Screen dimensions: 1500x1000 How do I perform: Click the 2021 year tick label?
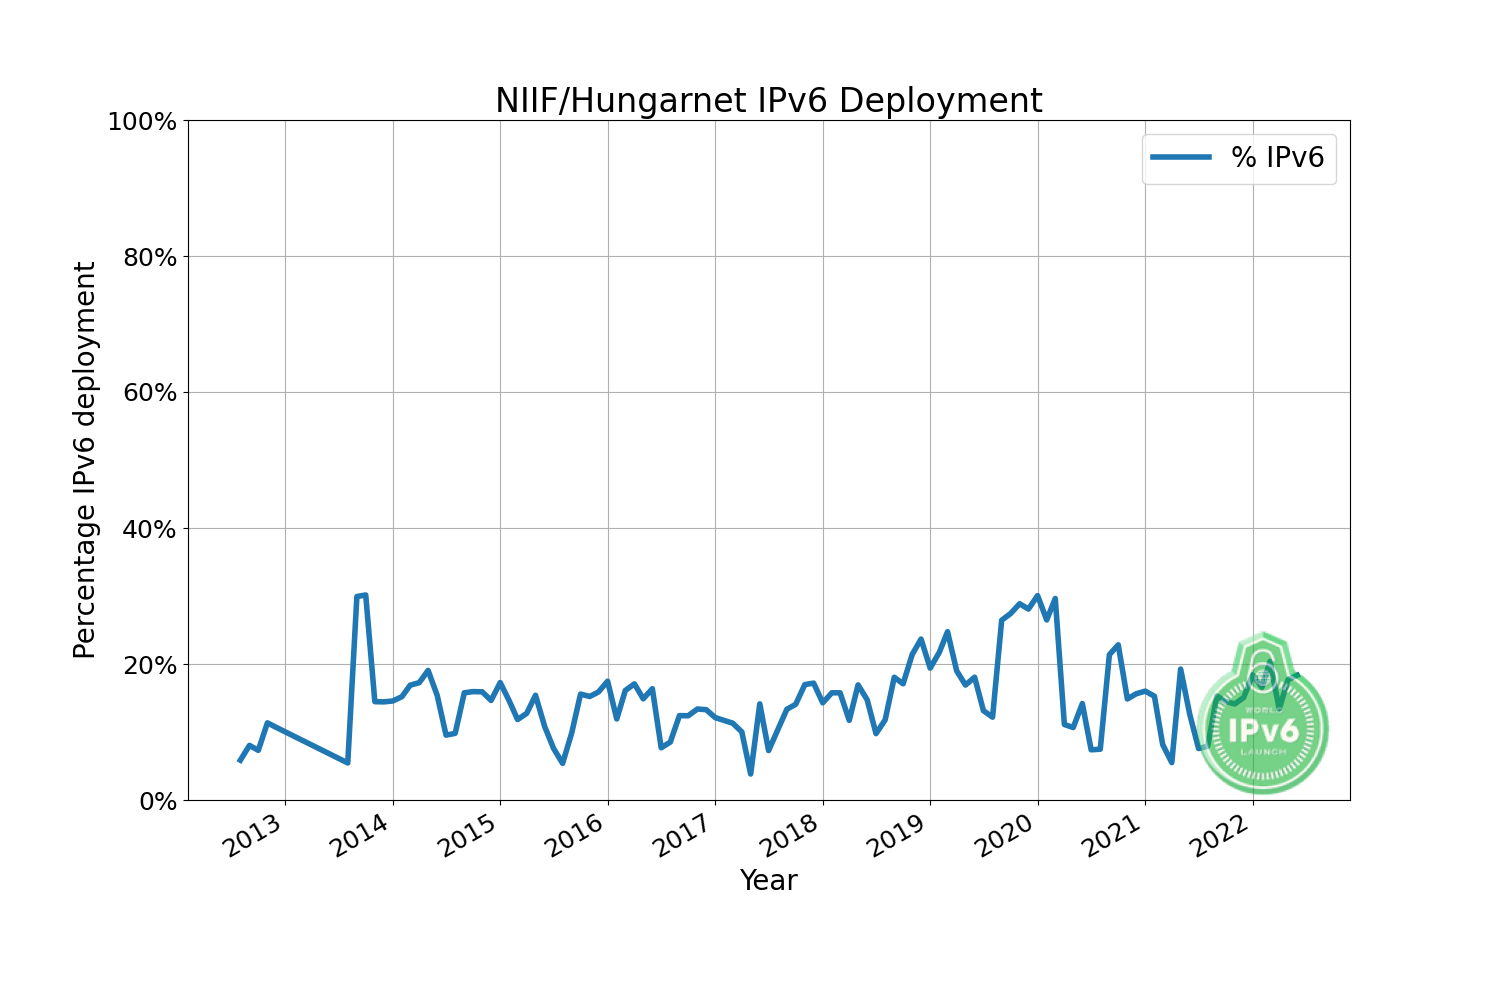pyautogui.click(x=1114, y=835)
